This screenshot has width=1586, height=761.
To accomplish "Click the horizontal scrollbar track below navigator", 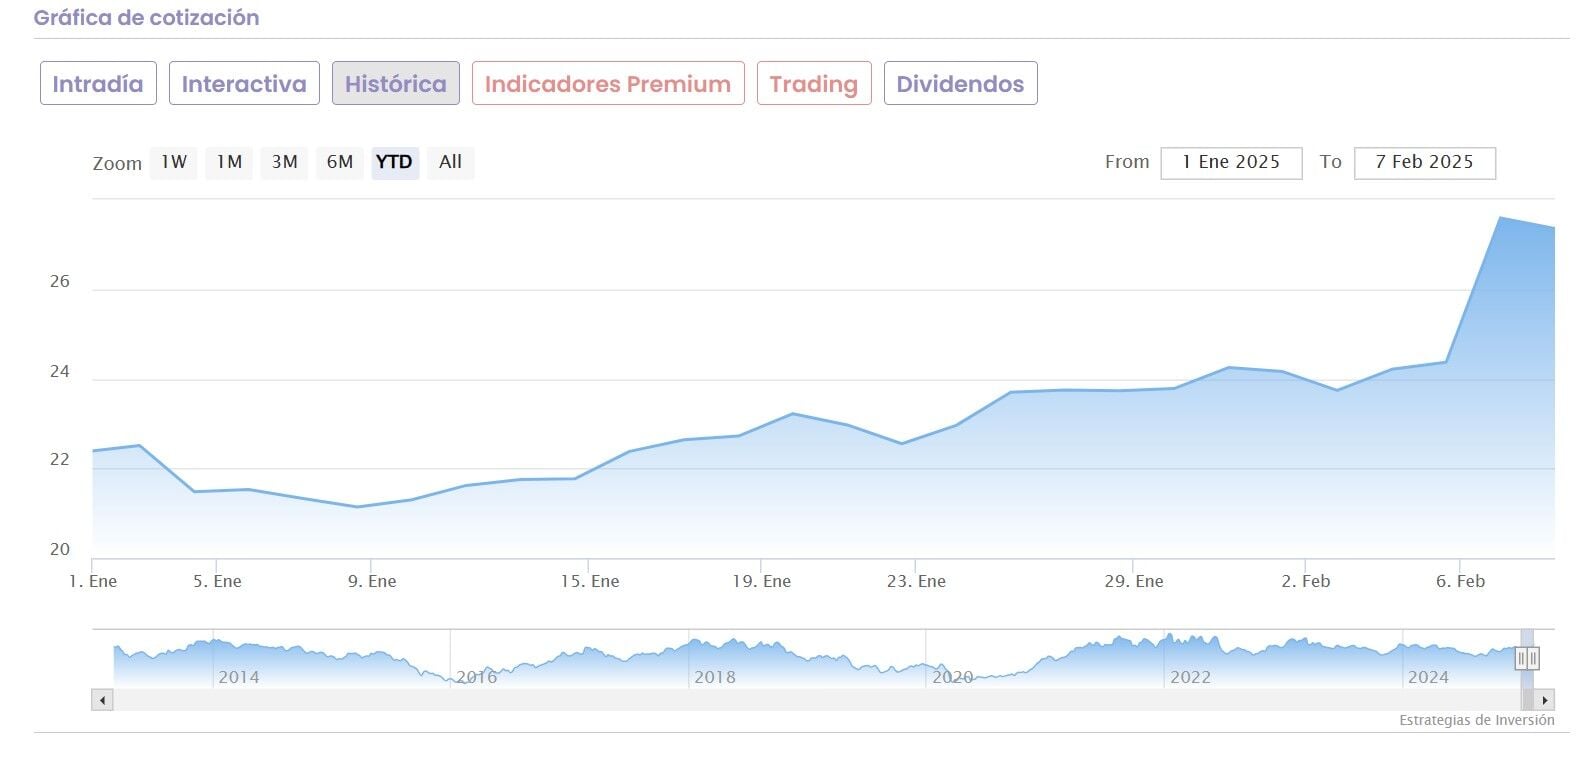I will coord(800,700).
